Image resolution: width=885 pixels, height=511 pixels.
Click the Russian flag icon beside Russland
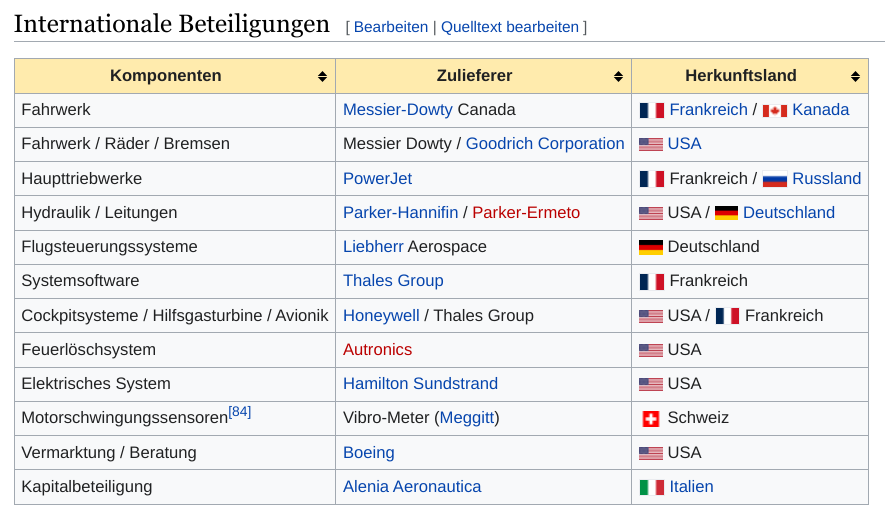coord(774,179)
